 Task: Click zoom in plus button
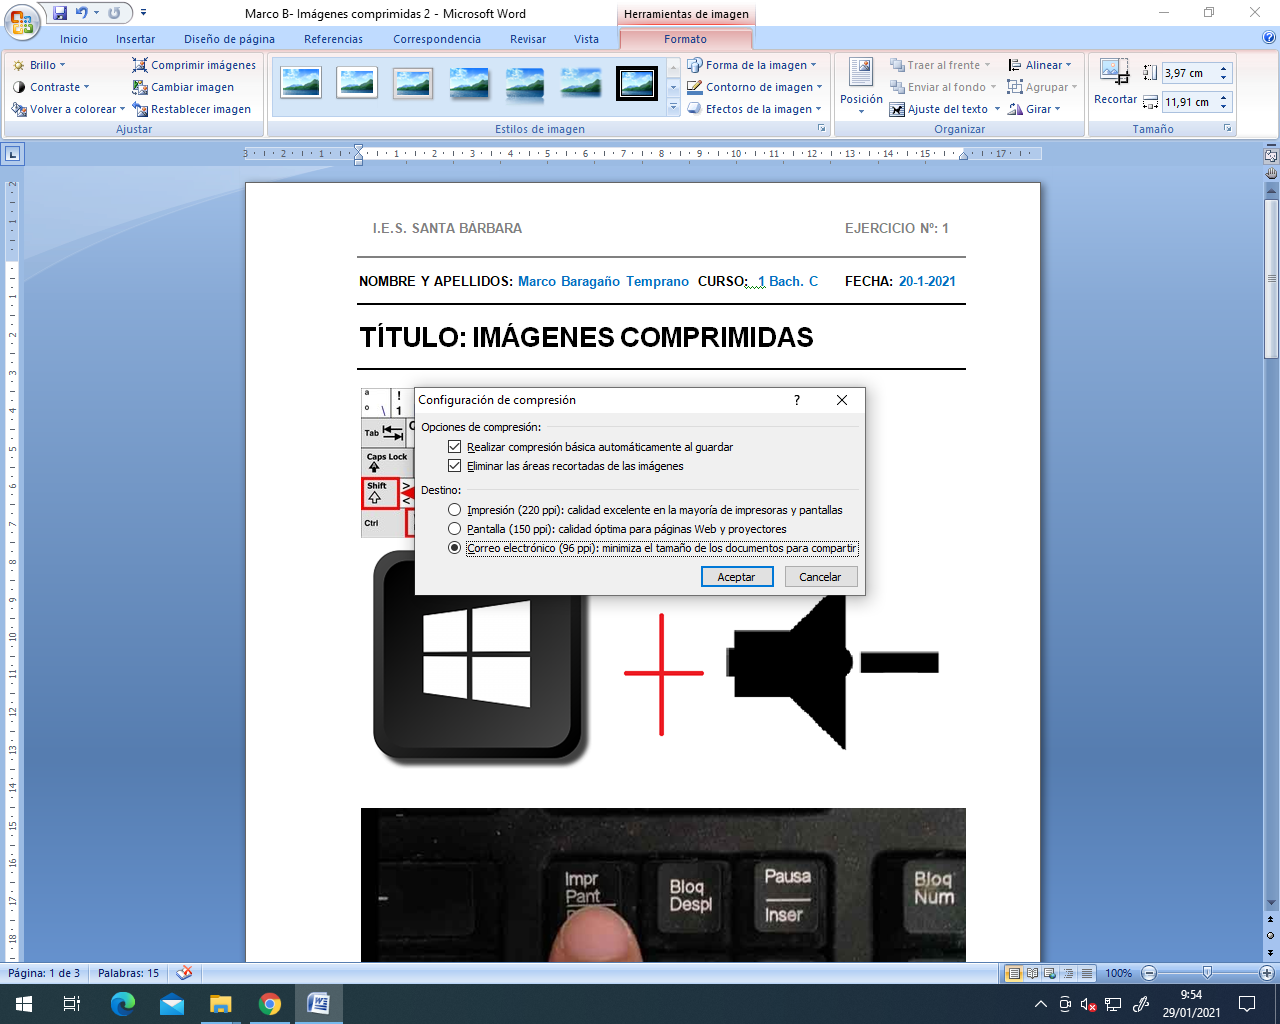click(x=1267, y=973)
